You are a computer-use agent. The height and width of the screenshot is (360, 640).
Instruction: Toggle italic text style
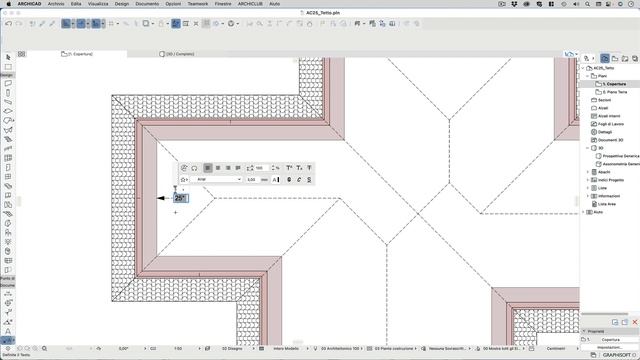pos(299,180)
